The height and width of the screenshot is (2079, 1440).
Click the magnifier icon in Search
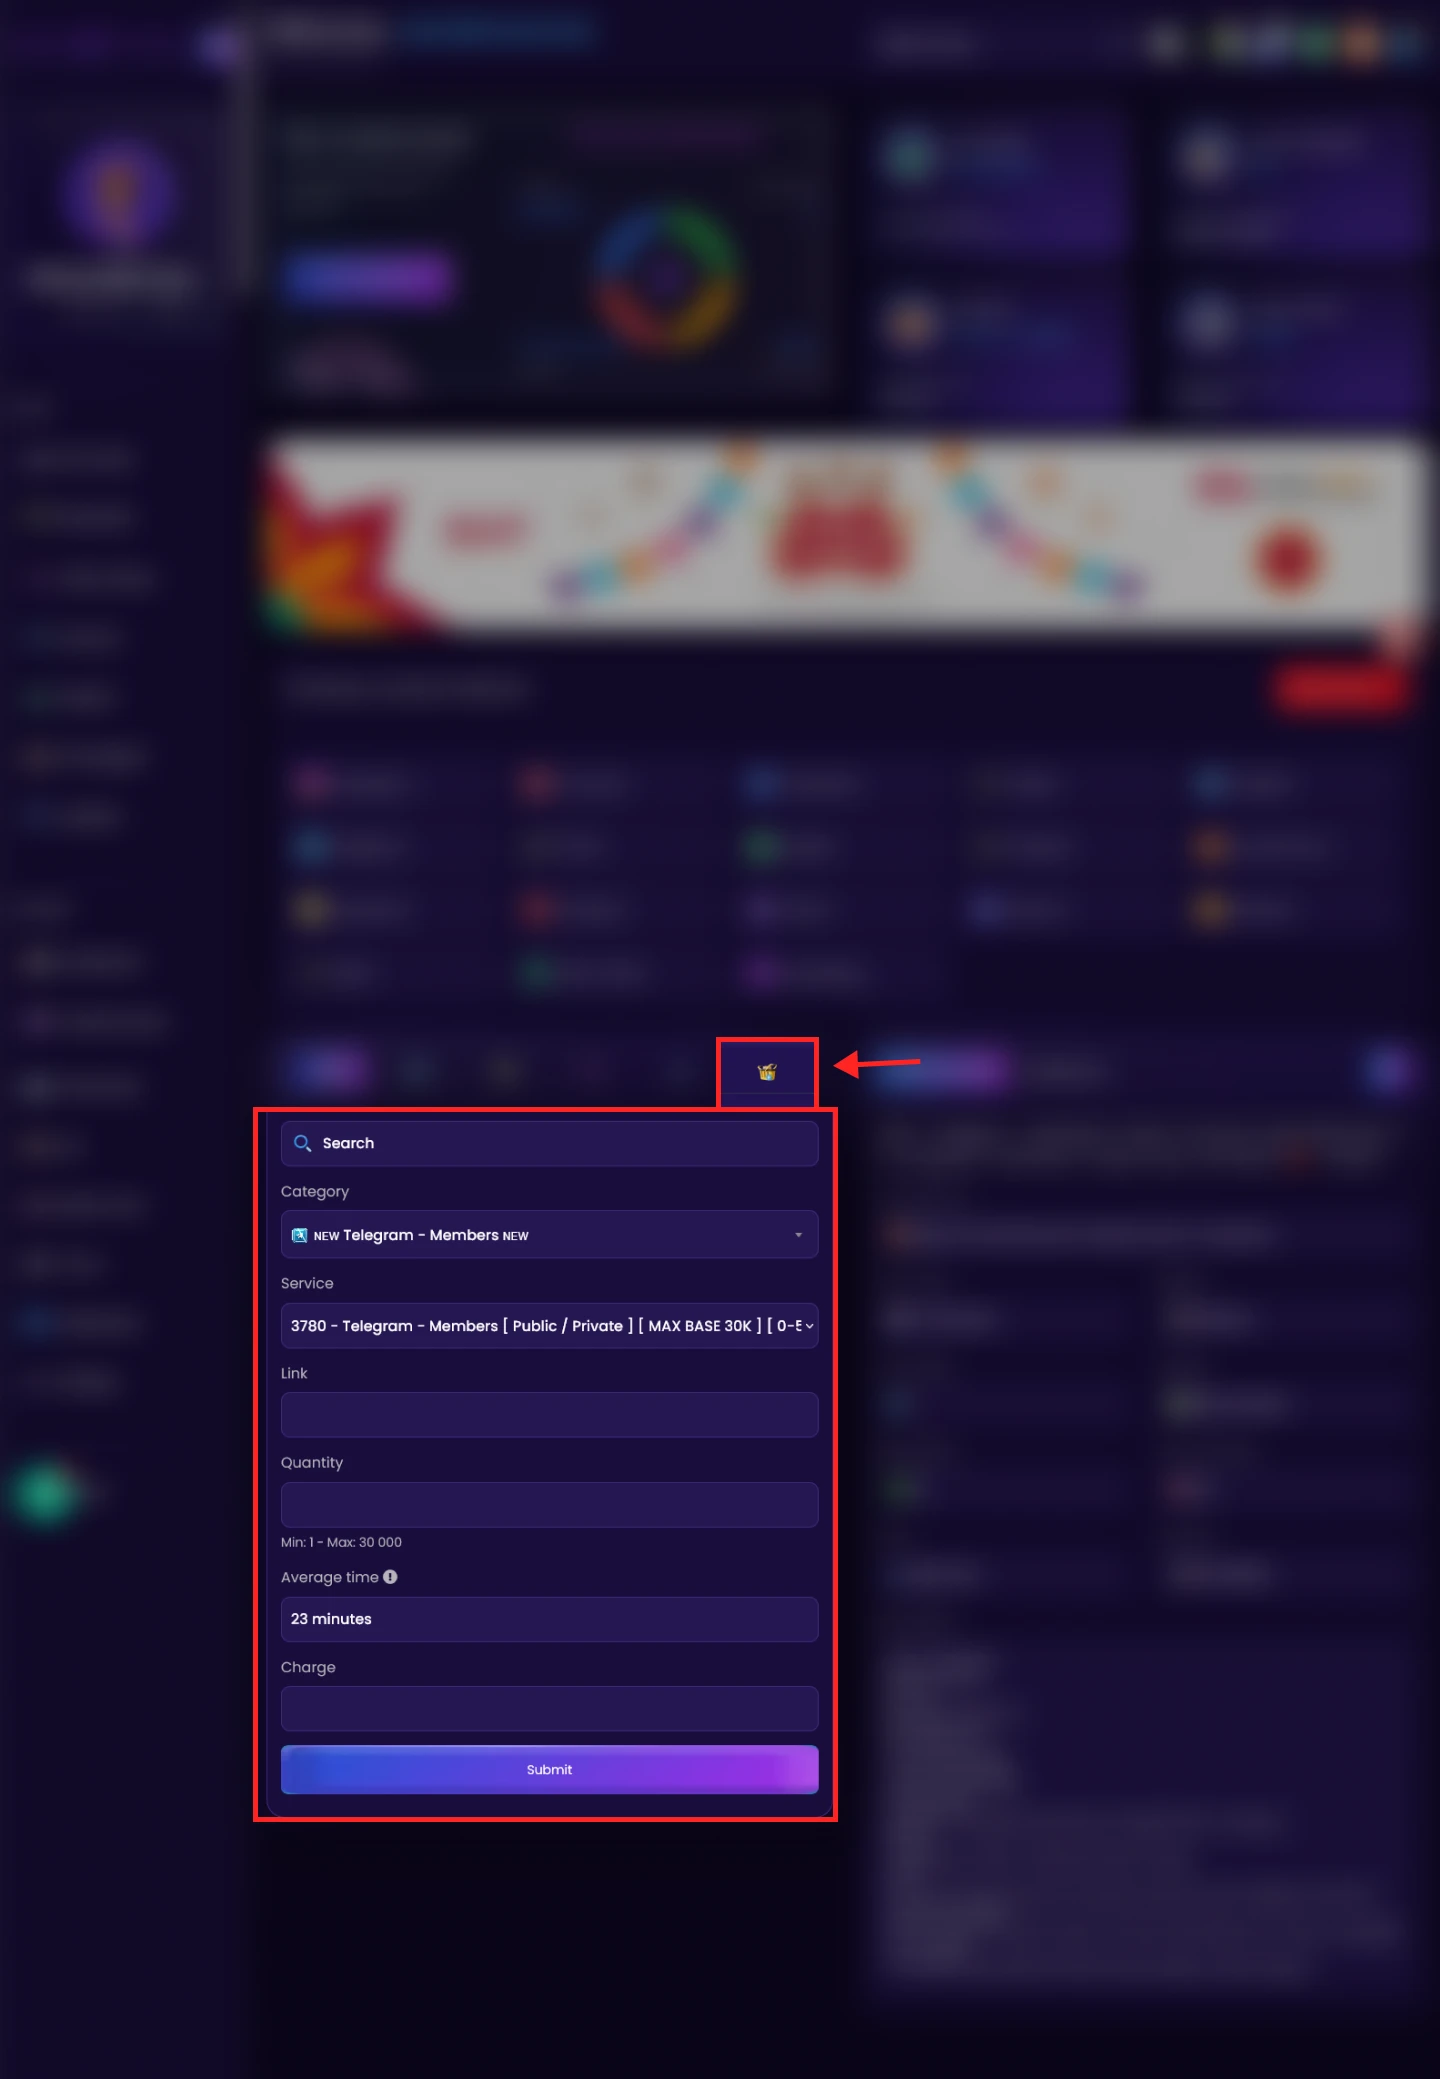[x=302, y=1143]
